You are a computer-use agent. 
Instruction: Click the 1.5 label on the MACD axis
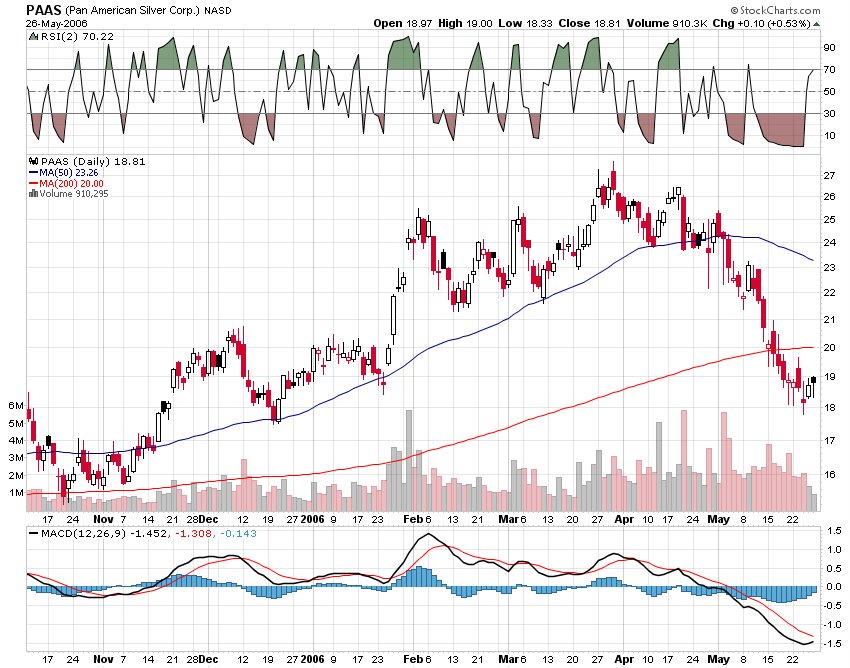[x=835, y=531]
